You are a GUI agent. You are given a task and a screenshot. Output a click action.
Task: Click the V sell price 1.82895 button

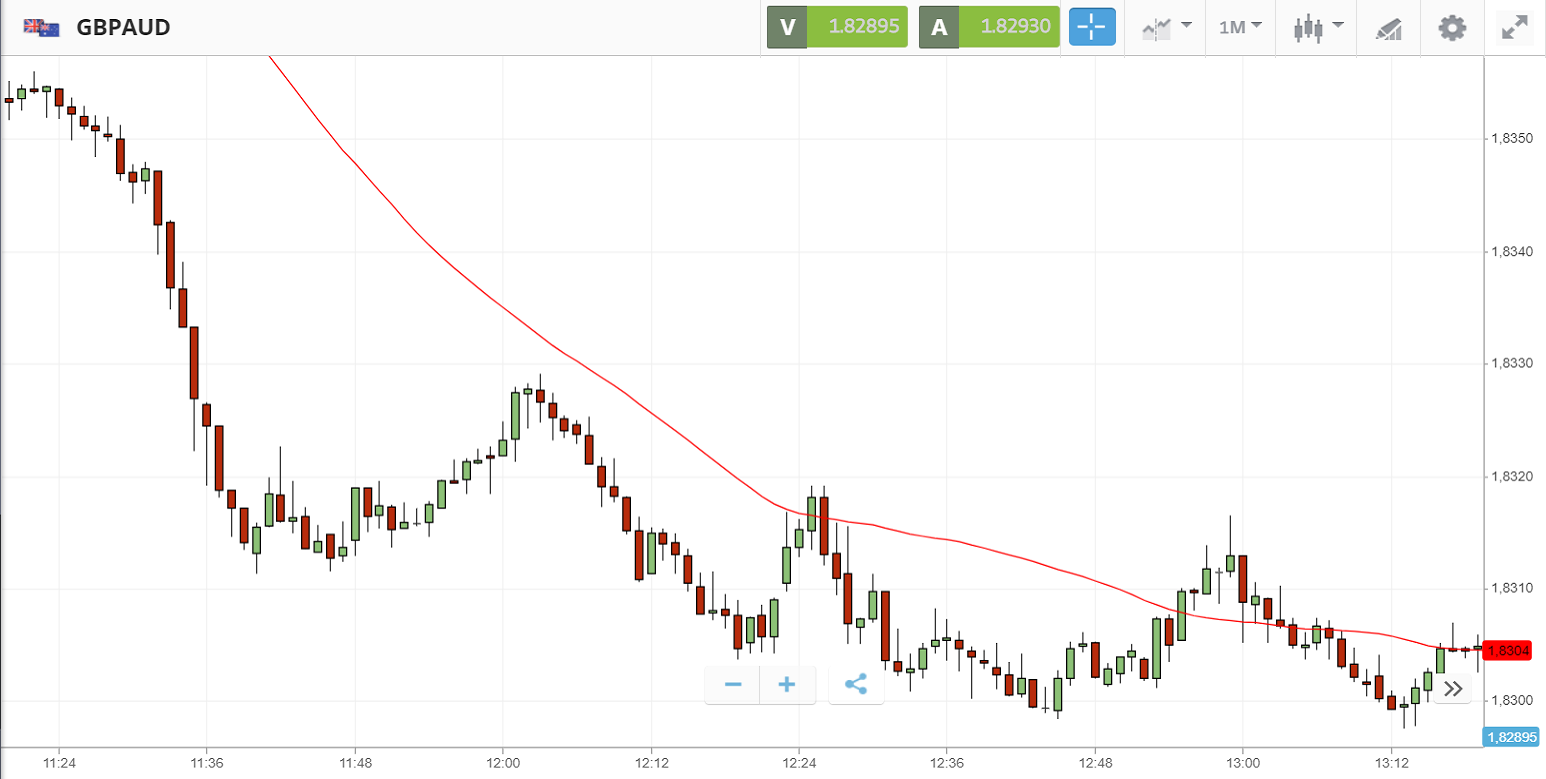click(837, 27)
